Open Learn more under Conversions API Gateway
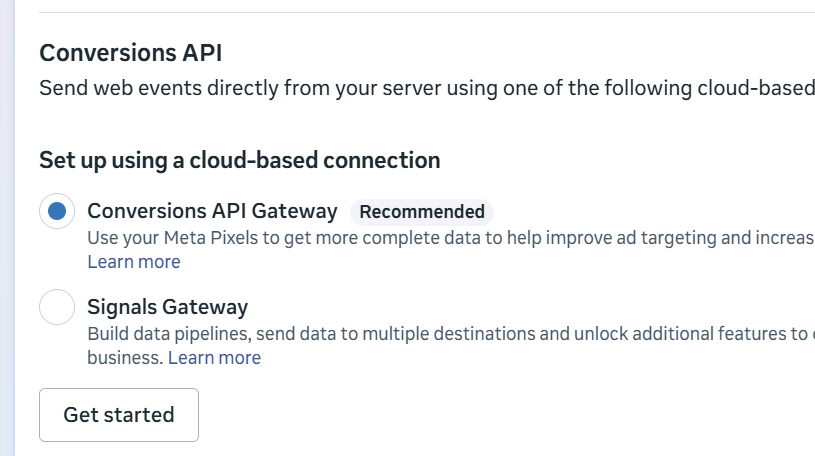 134,262
